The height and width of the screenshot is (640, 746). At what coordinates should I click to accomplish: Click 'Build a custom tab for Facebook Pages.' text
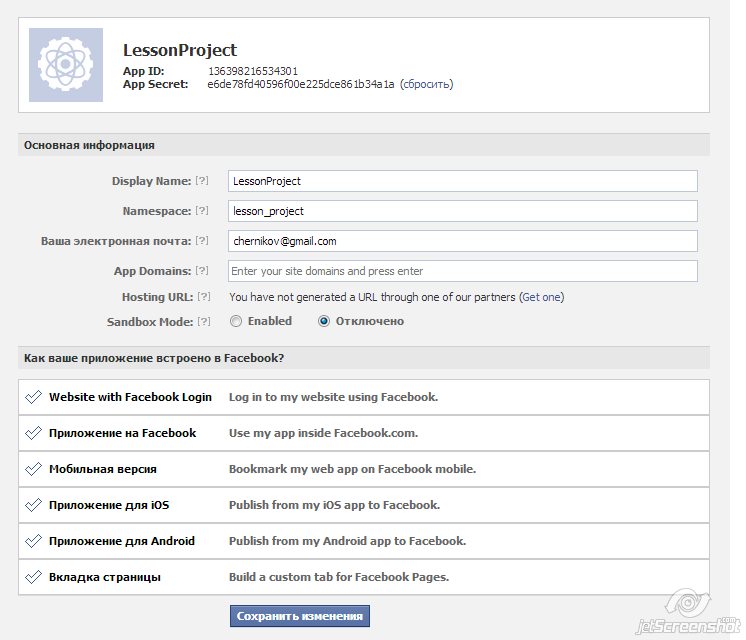(x=339, y=577)
